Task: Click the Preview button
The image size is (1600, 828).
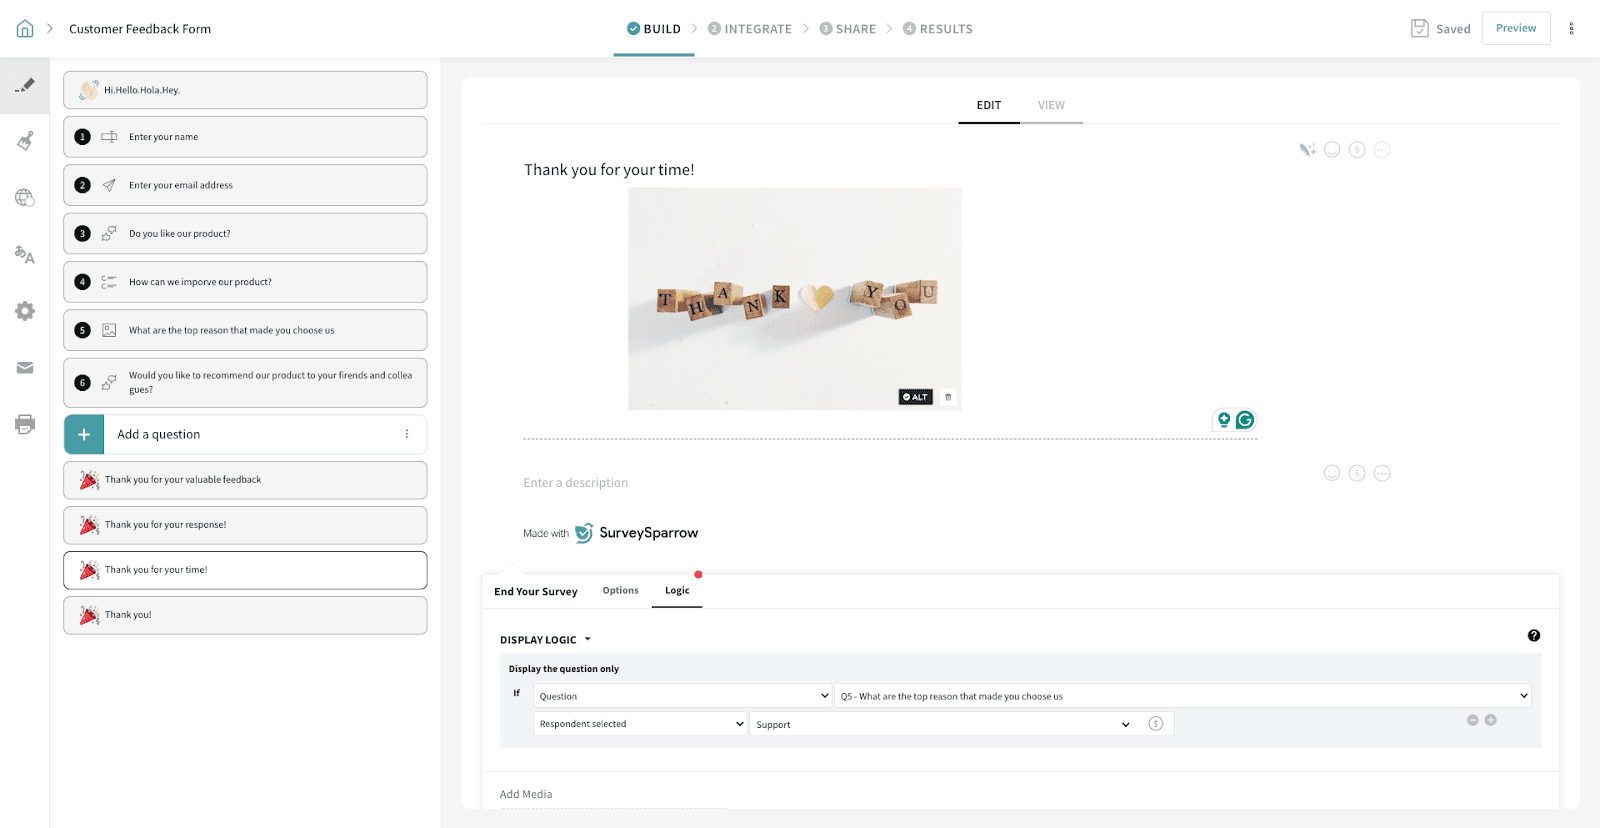Action: pos(1515,28)
